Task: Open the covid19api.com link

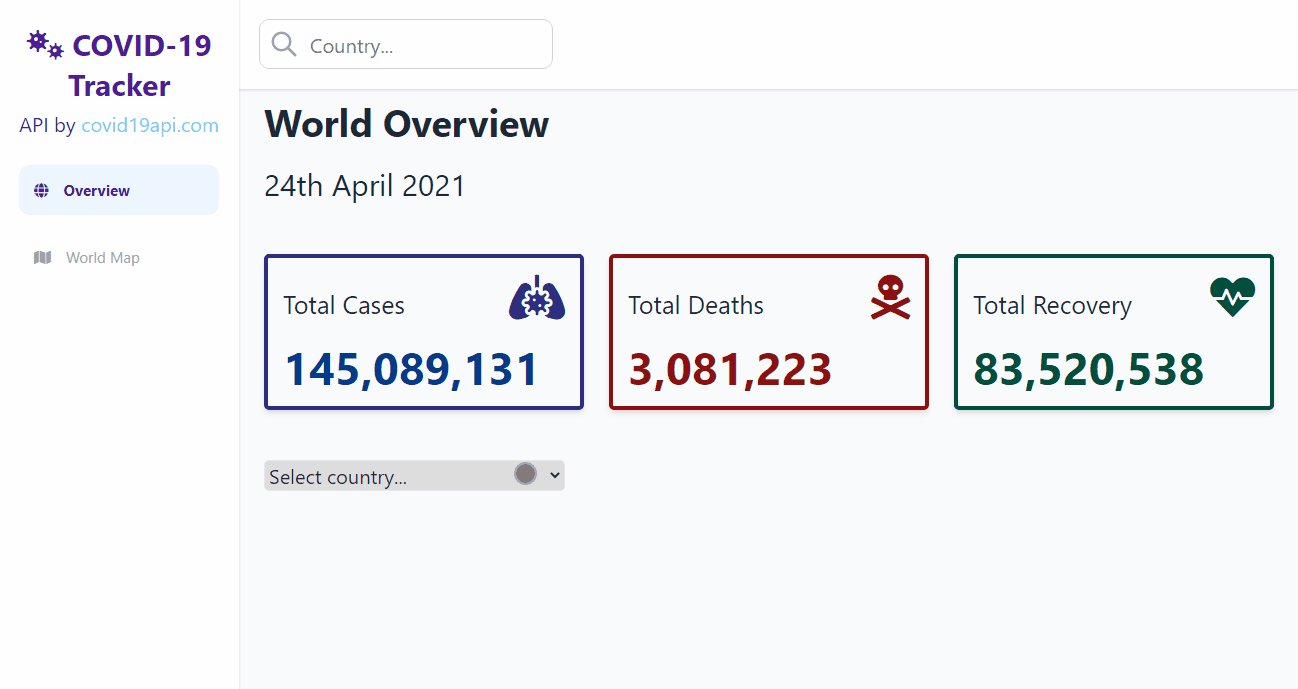Action: coord(149,126)
